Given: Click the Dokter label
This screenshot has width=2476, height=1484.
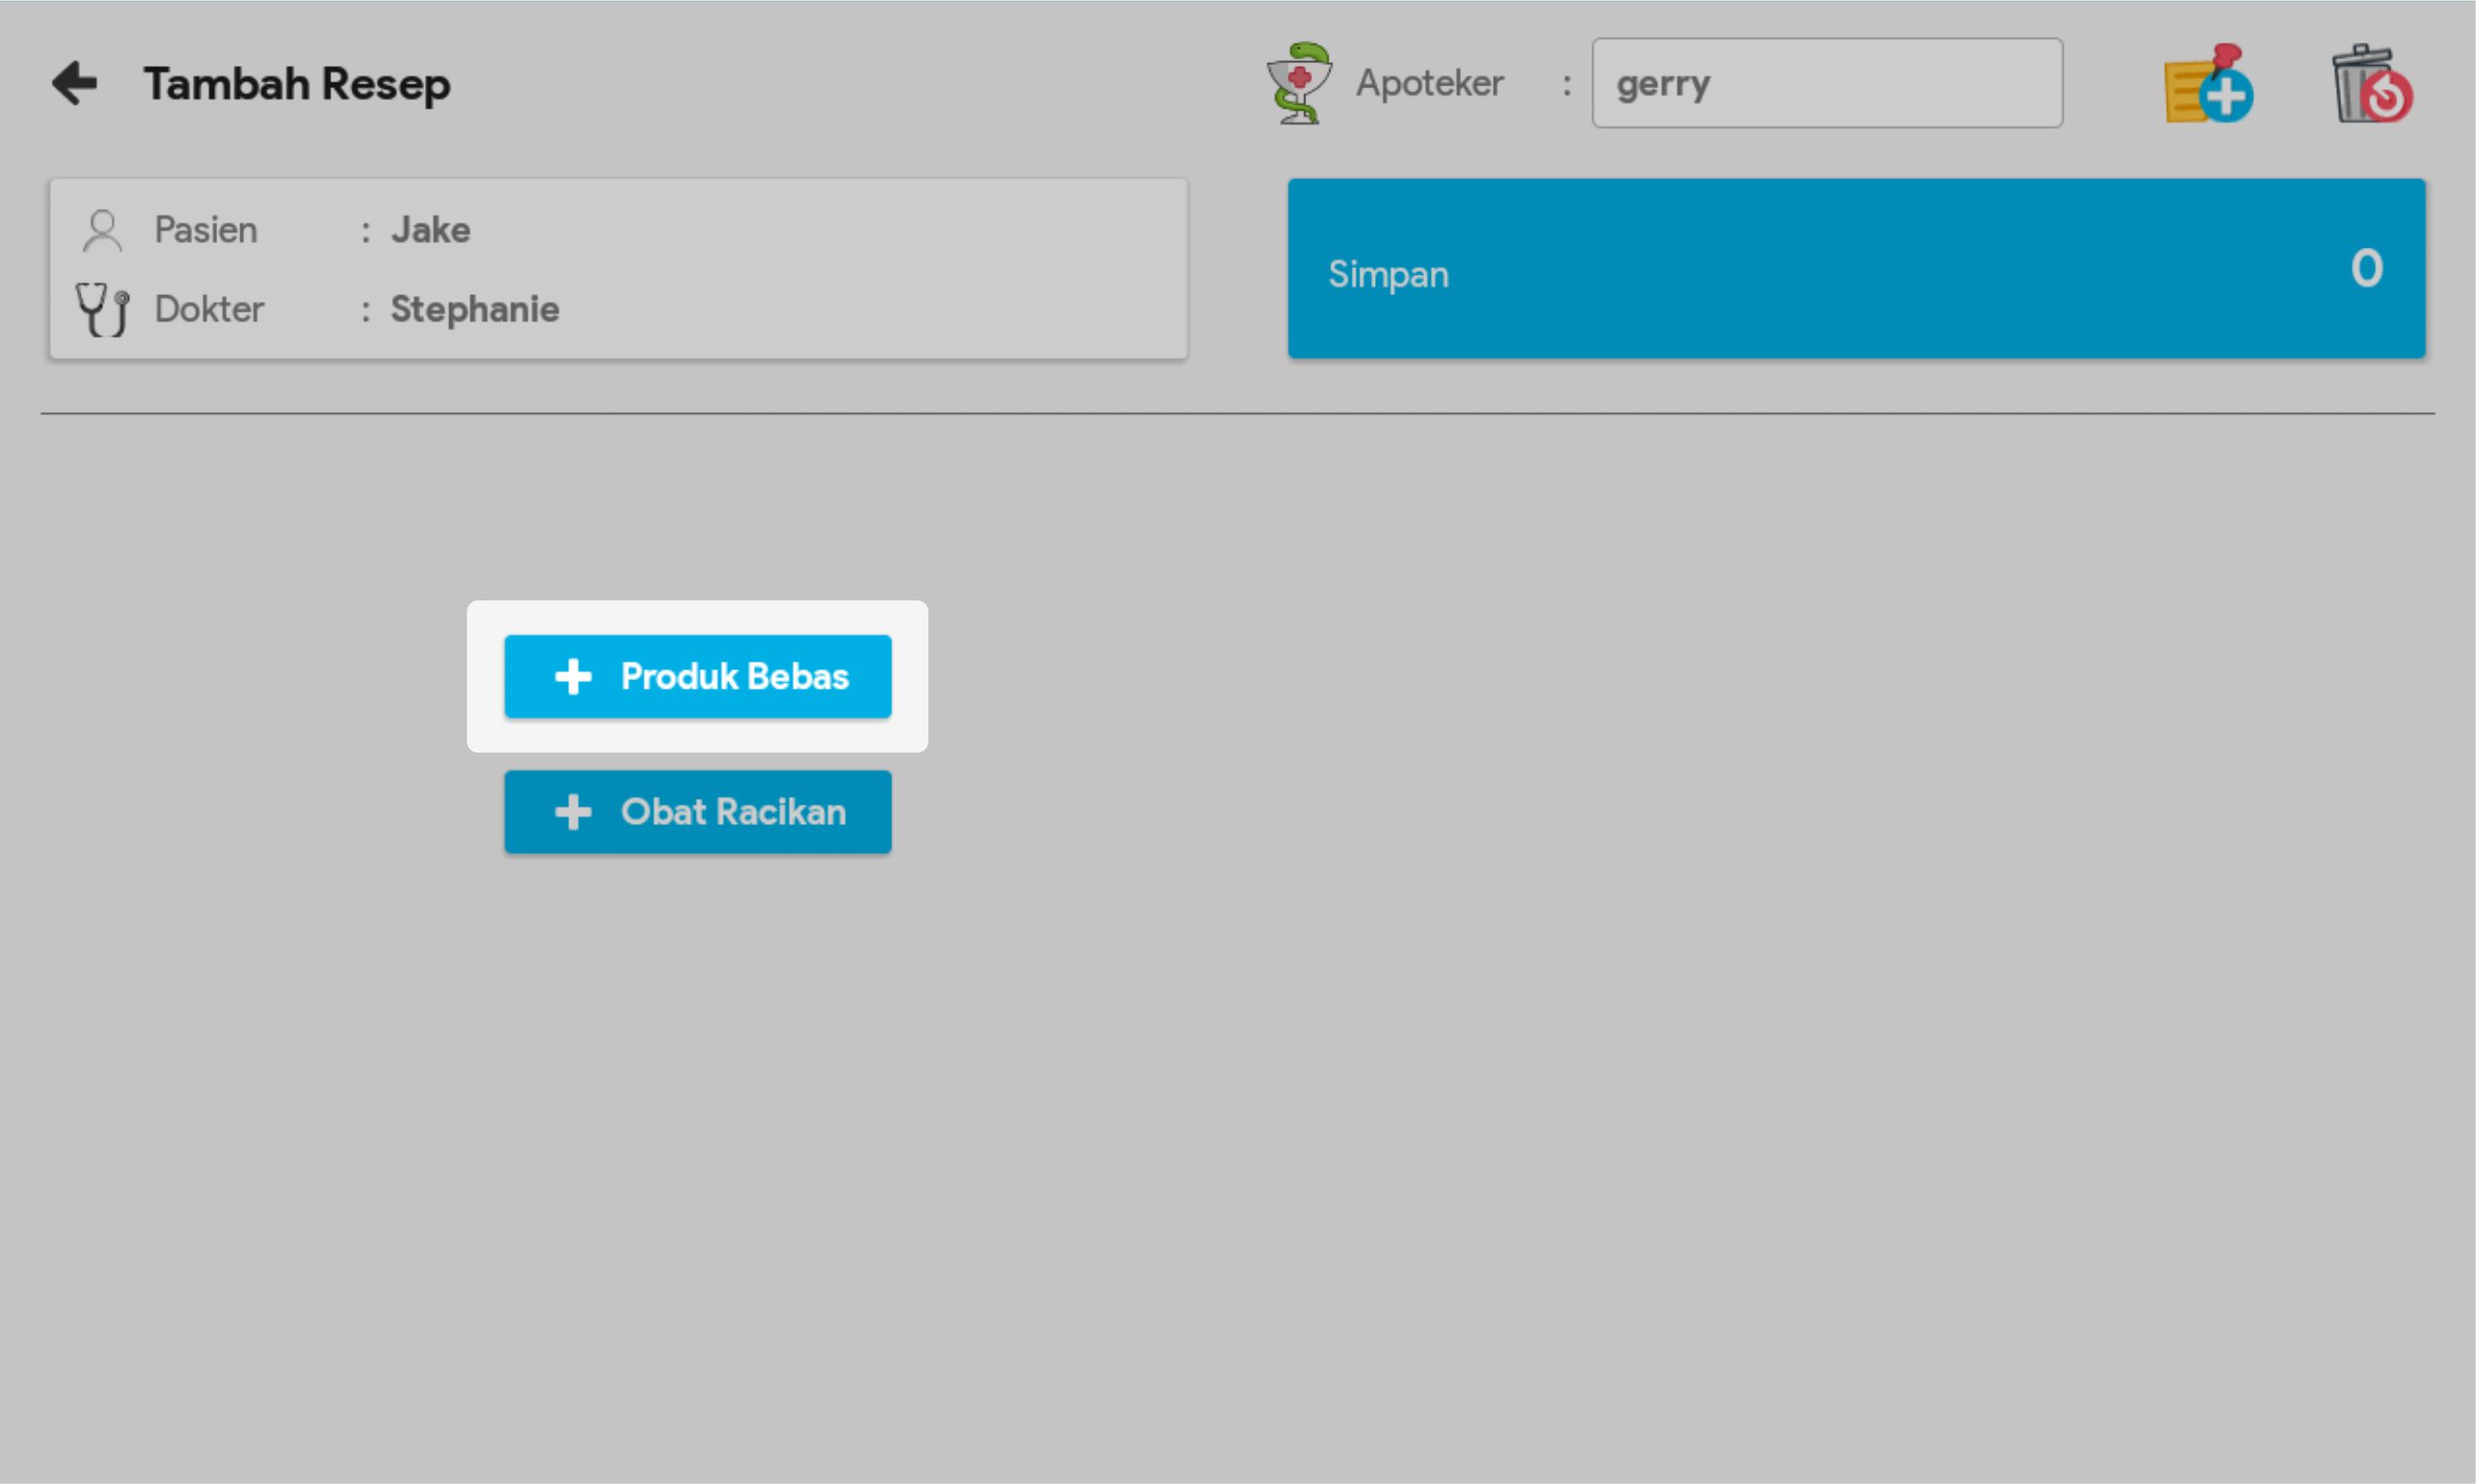Looking at the screenshot, I should pos(208,309).
